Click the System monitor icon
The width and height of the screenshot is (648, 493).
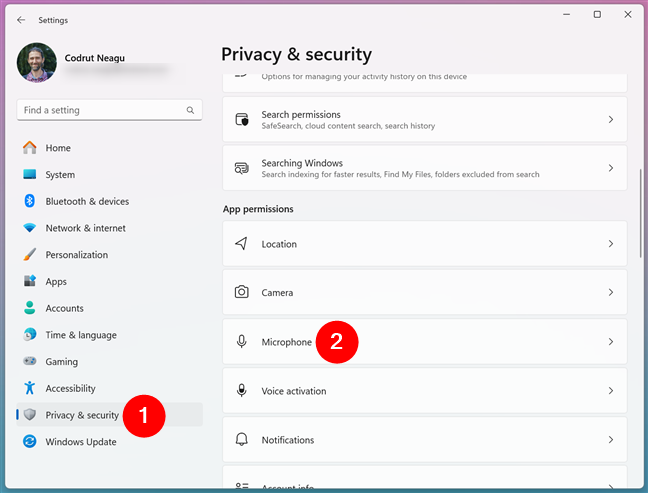(x=29, y=174)
